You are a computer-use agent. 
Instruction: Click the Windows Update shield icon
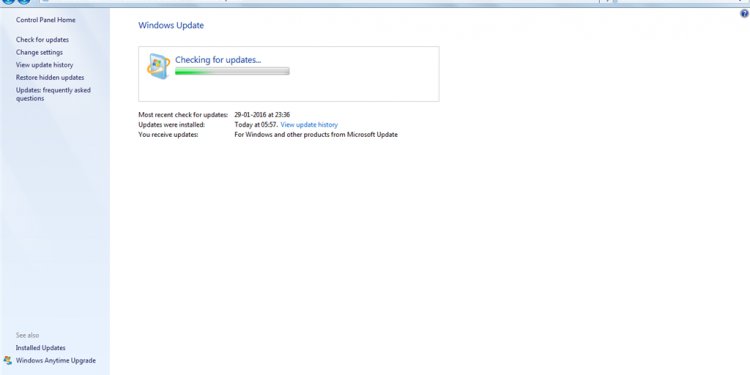pos(158,66)
